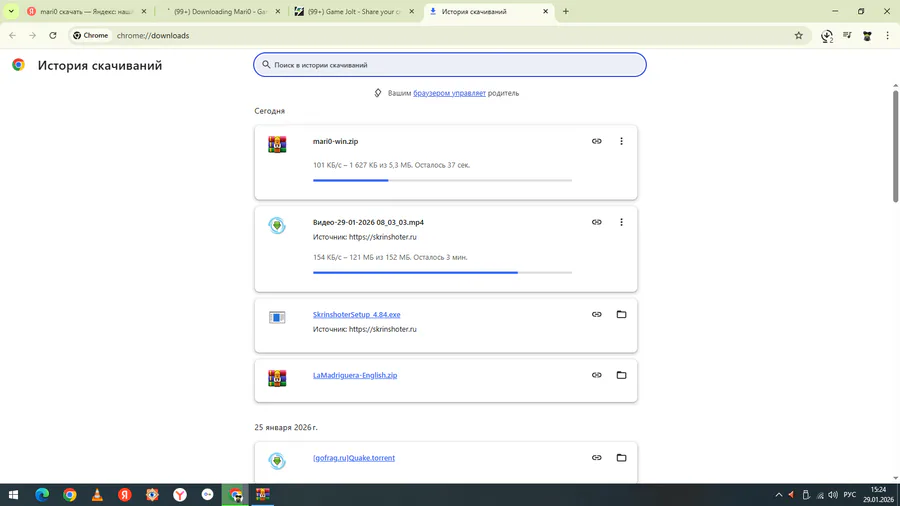Click the Видео mp4 download progress bar
Image resolution: width=900 pixels, height=506 pixels.
point(443,273)
